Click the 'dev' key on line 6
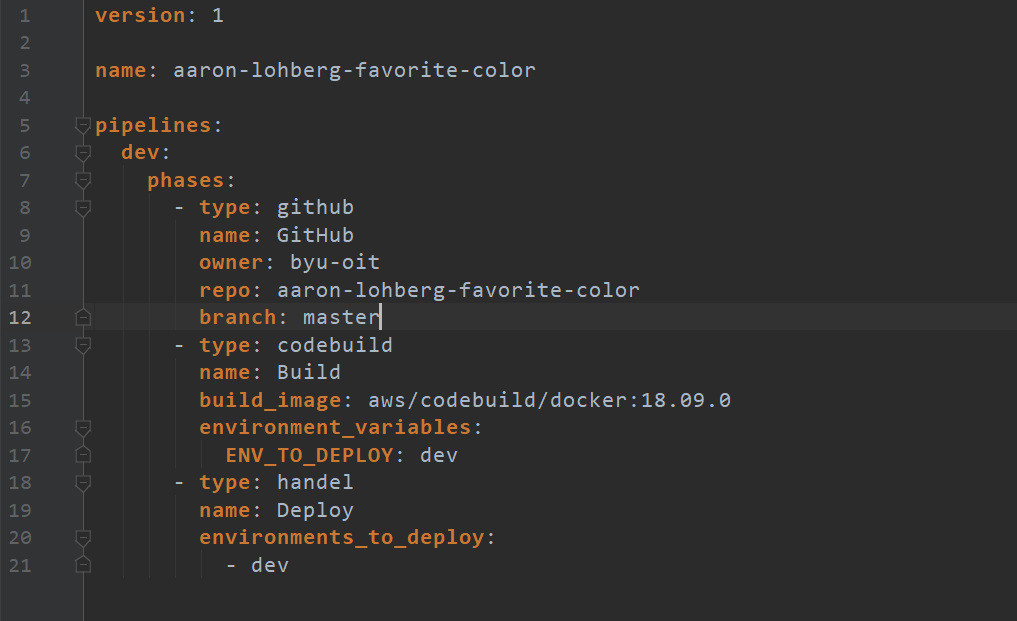This screenshot has height=621, width=1017. click(141, 152)
